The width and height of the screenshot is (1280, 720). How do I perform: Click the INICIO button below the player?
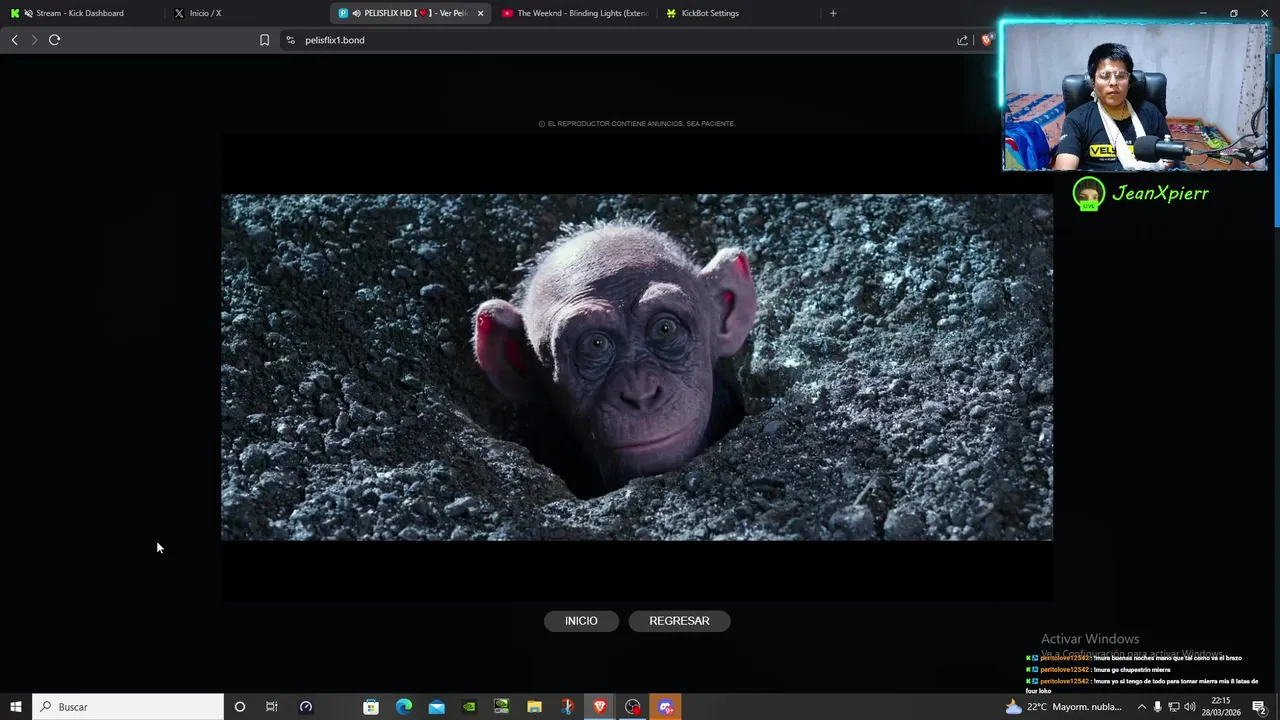[x=581, y=621]
